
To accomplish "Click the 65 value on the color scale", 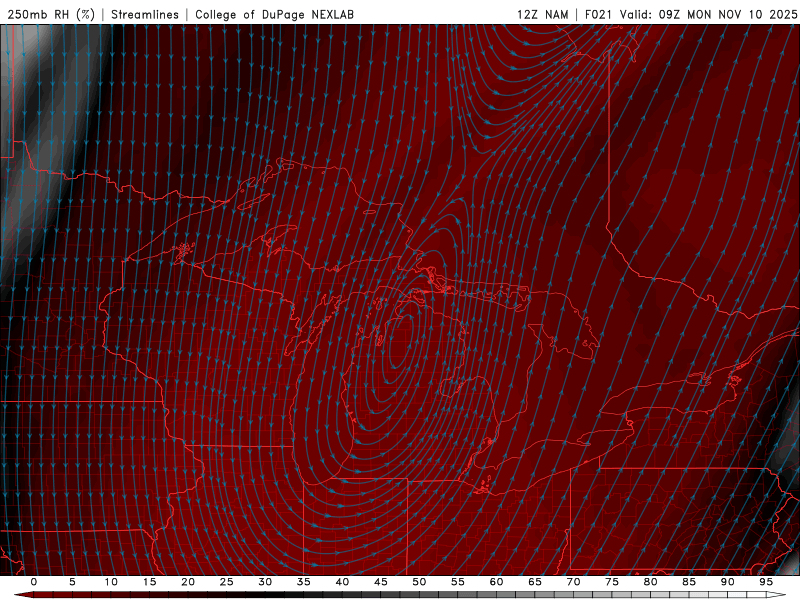I will click(x=535, y=582).
